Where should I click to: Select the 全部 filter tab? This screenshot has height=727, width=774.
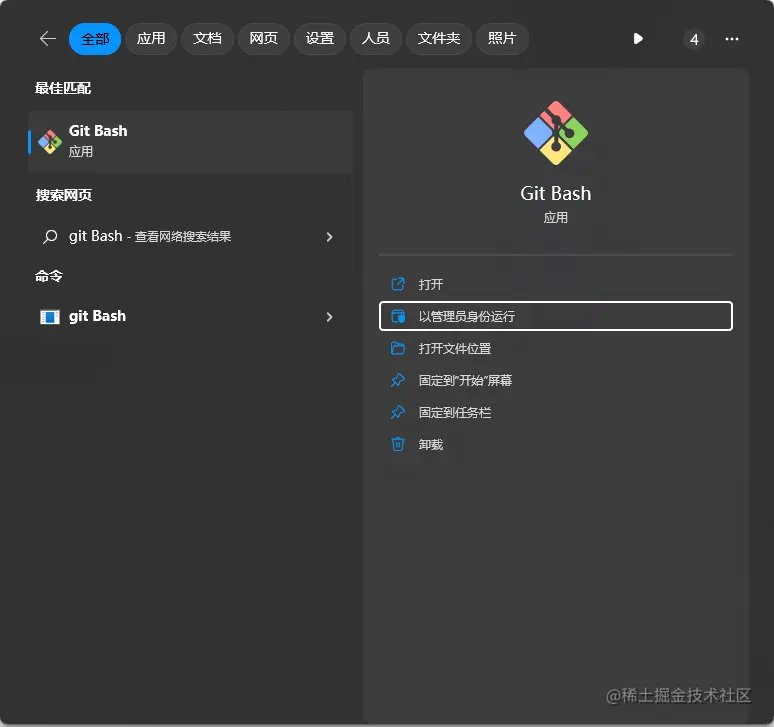95,38
